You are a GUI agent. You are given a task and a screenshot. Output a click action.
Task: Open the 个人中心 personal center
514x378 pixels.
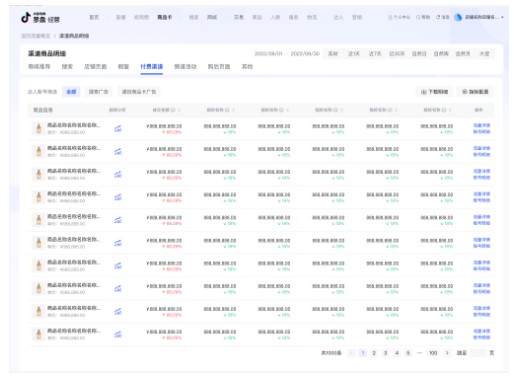(x=399, y=17)
